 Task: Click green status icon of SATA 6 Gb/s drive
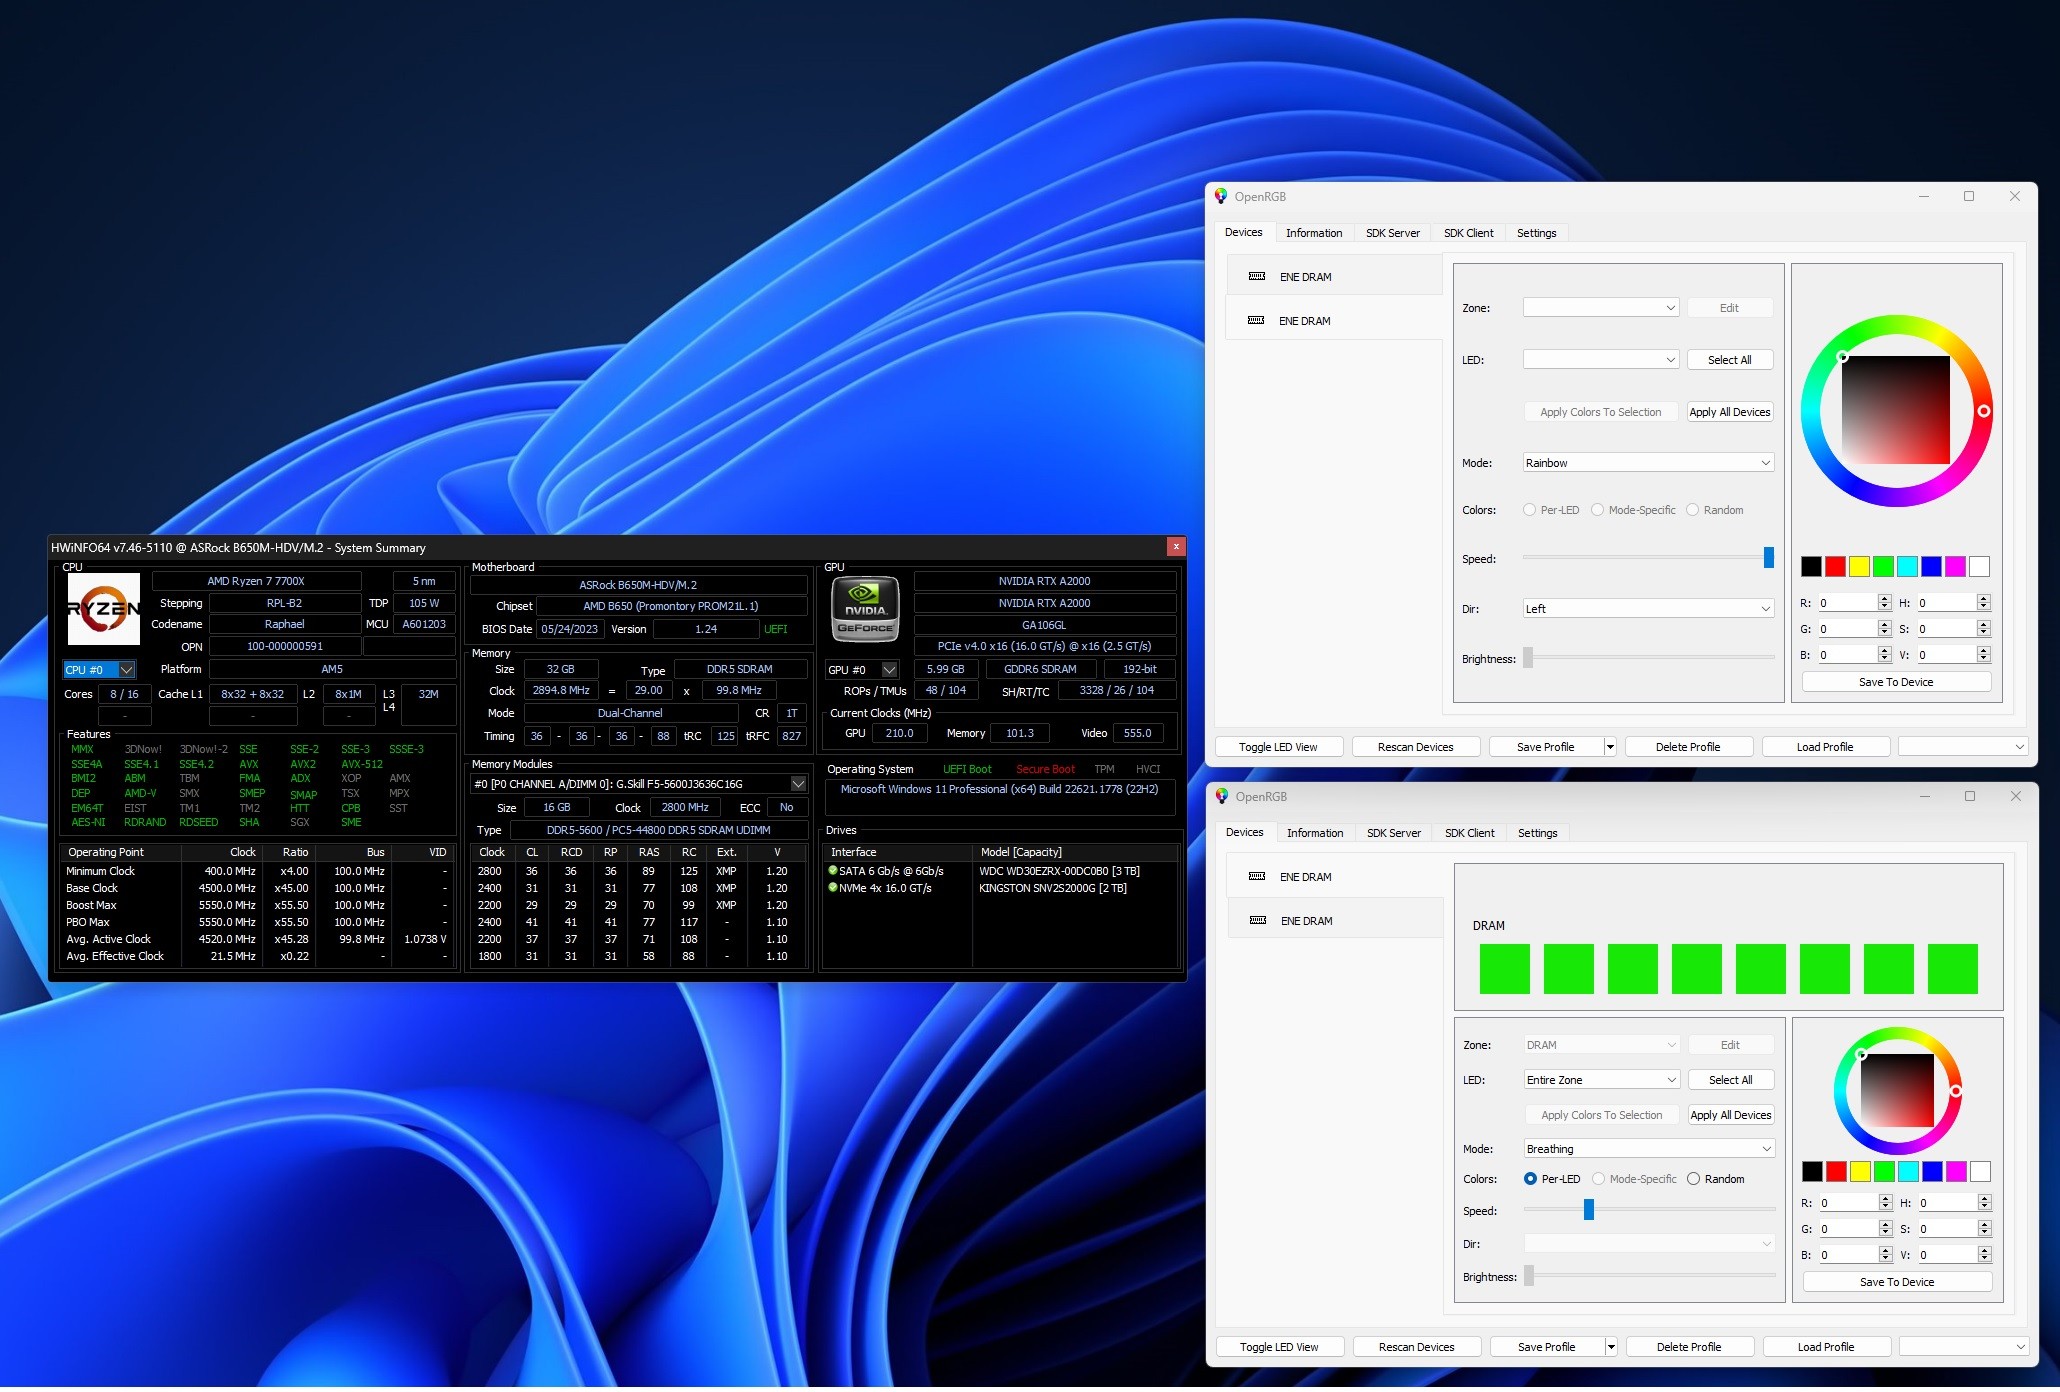pos(833,870)
